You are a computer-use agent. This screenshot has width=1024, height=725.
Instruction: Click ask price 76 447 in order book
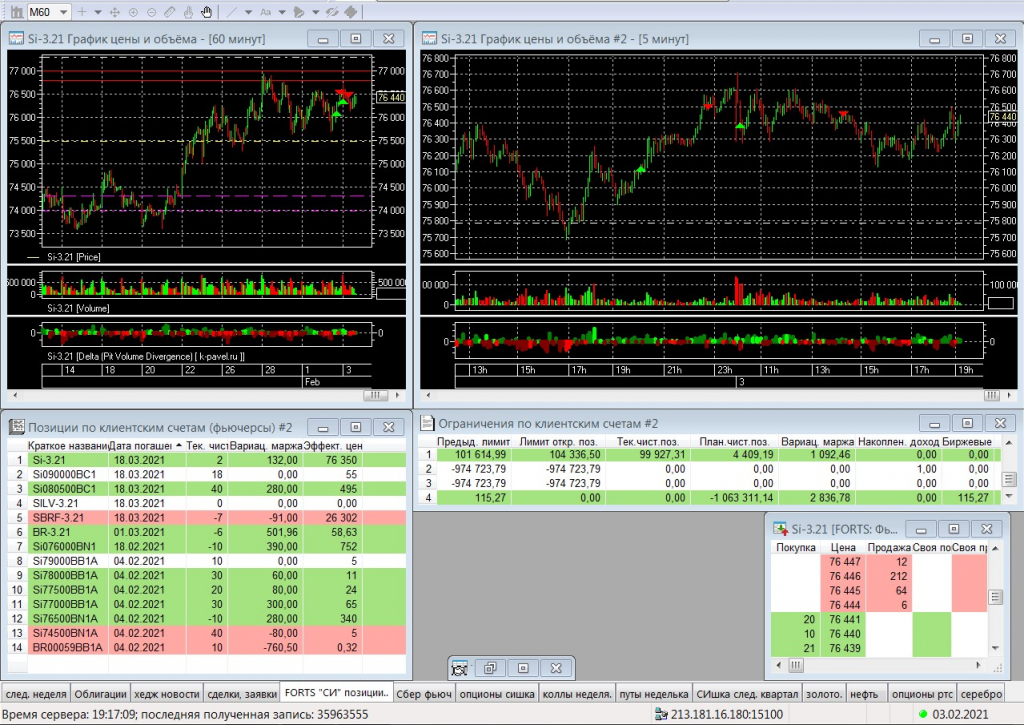pos(844,562)
